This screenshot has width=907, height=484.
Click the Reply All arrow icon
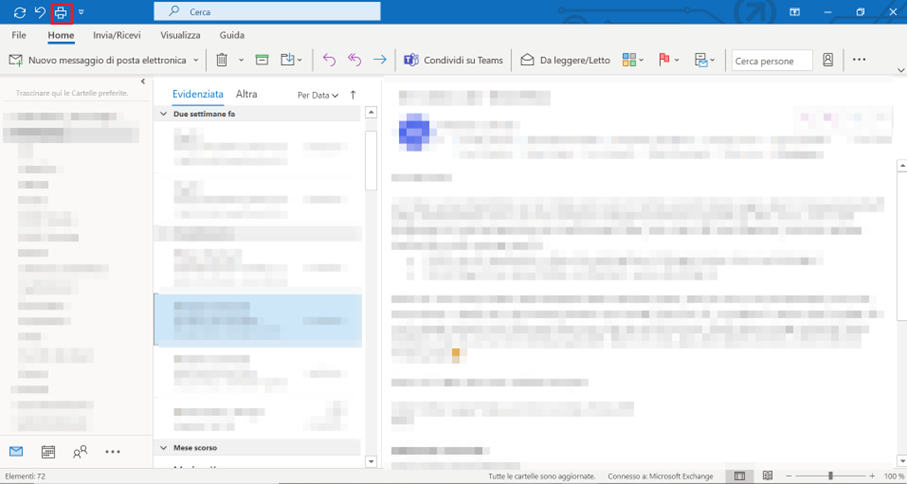click(x=354, y=60)
